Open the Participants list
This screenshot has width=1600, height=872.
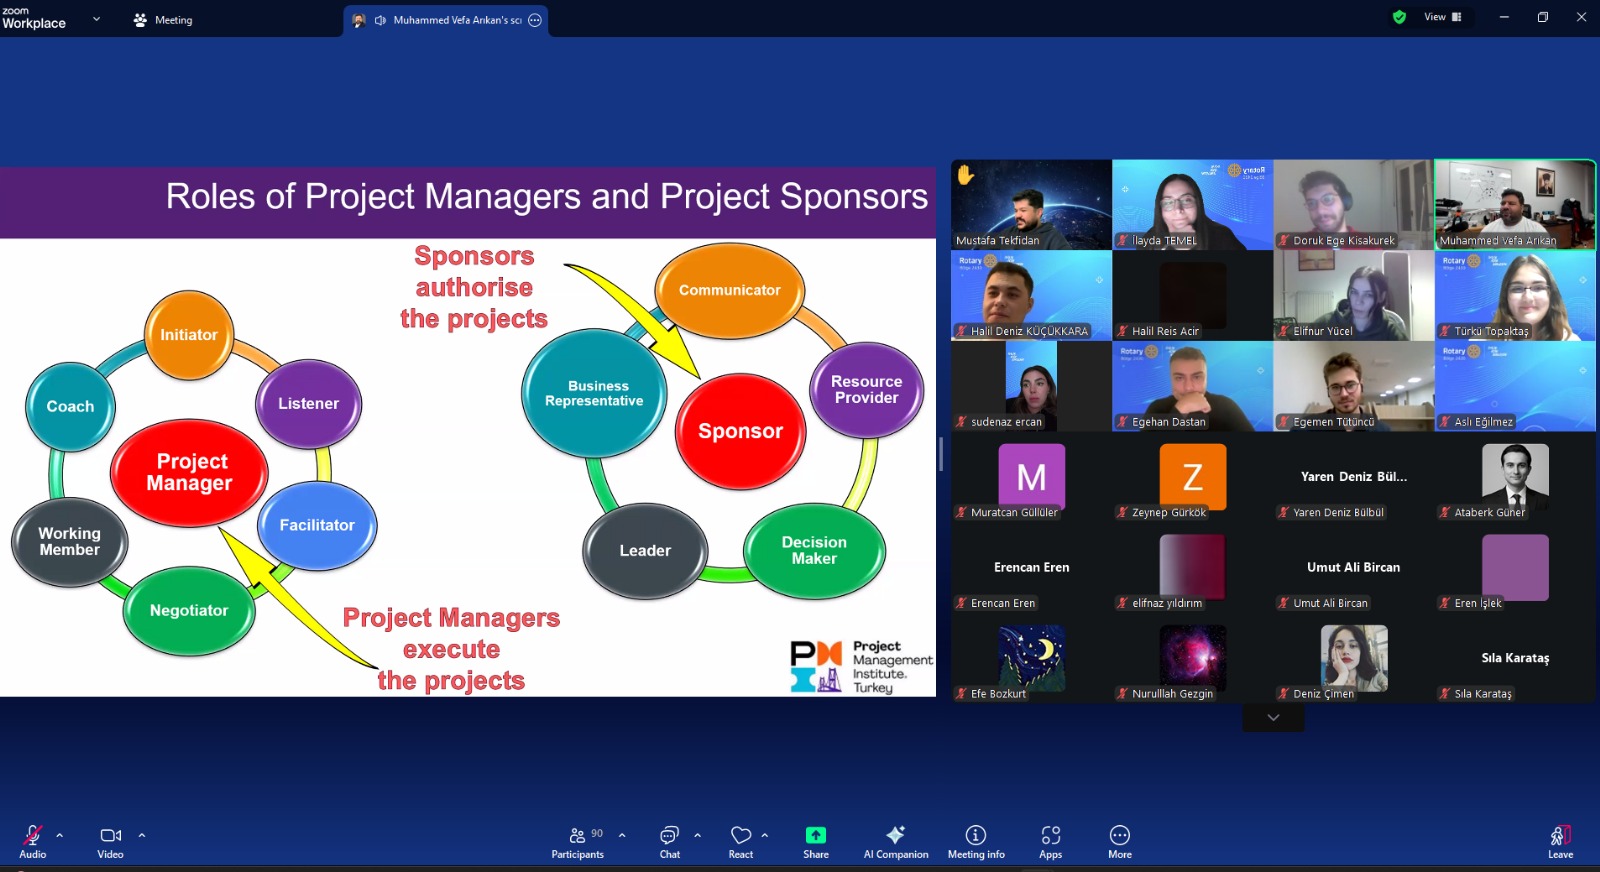pos(578,841)
